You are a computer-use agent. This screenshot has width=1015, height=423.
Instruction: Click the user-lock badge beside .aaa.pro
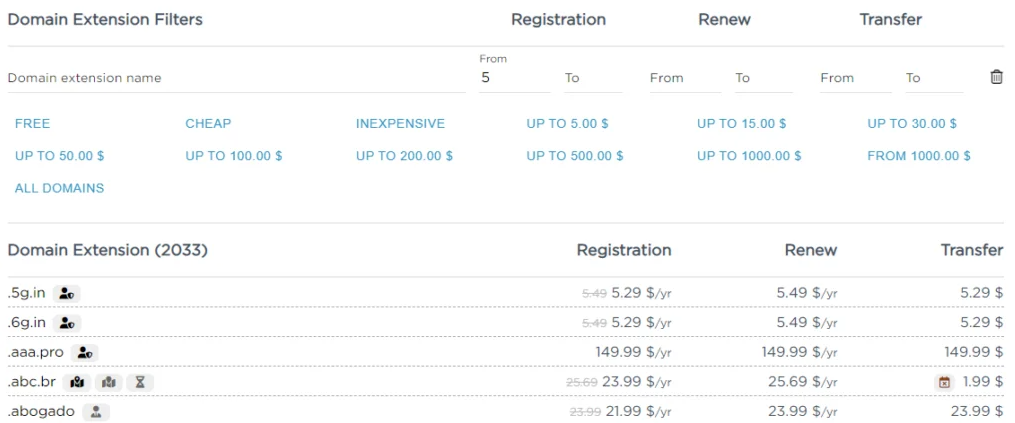pos(85,353)
